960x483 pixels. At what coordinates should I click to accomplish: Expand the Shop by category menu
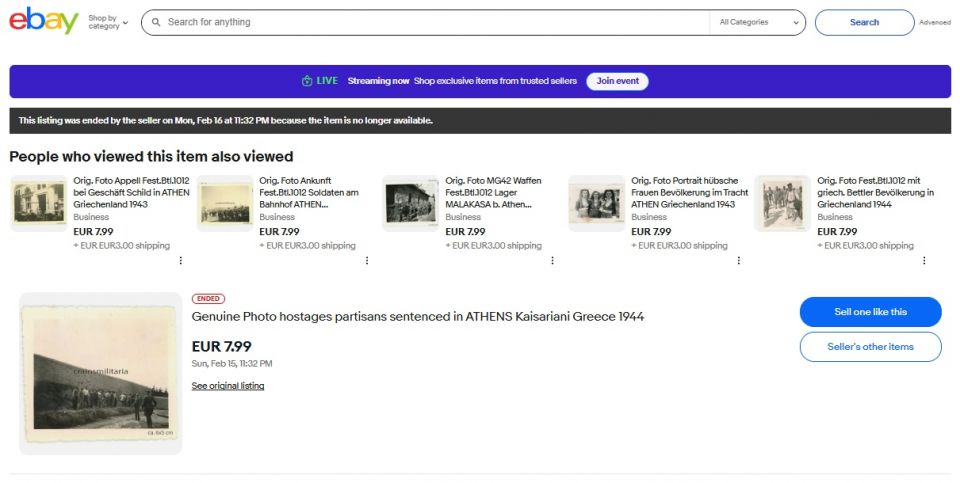click(x=108, y=22)
